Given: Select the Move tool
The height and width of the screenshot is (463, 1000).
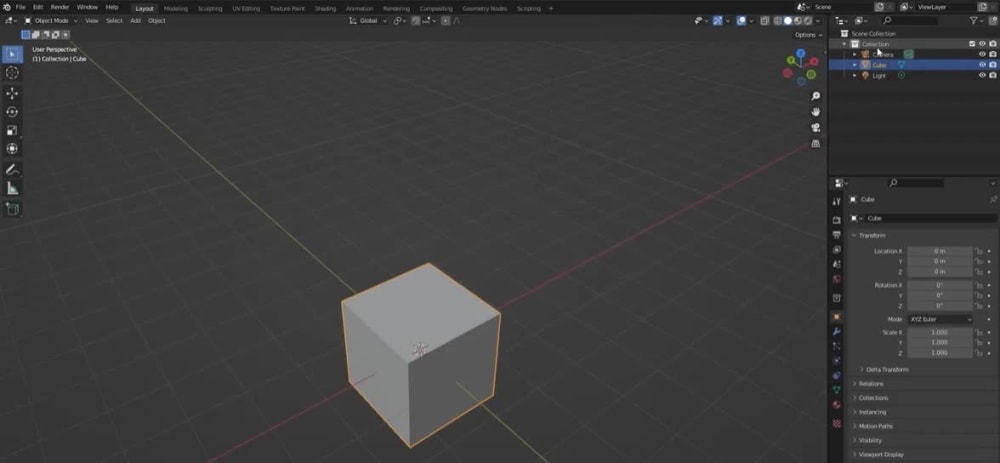Looking at the screenshot, I should [12, 93].
